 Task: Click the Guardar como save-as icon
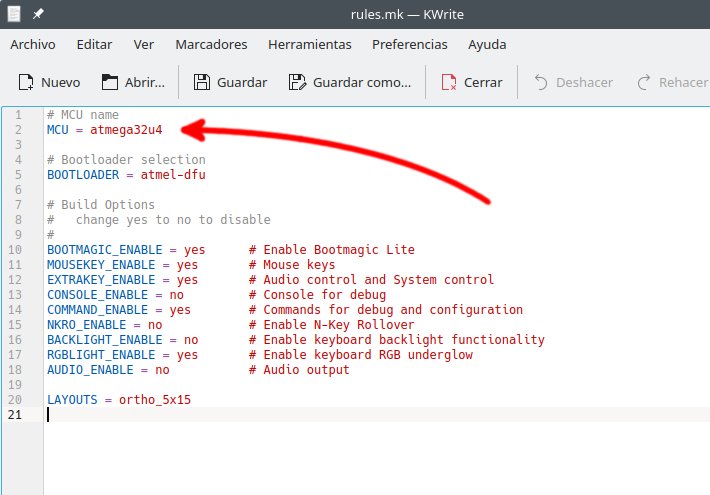(297, 82)
